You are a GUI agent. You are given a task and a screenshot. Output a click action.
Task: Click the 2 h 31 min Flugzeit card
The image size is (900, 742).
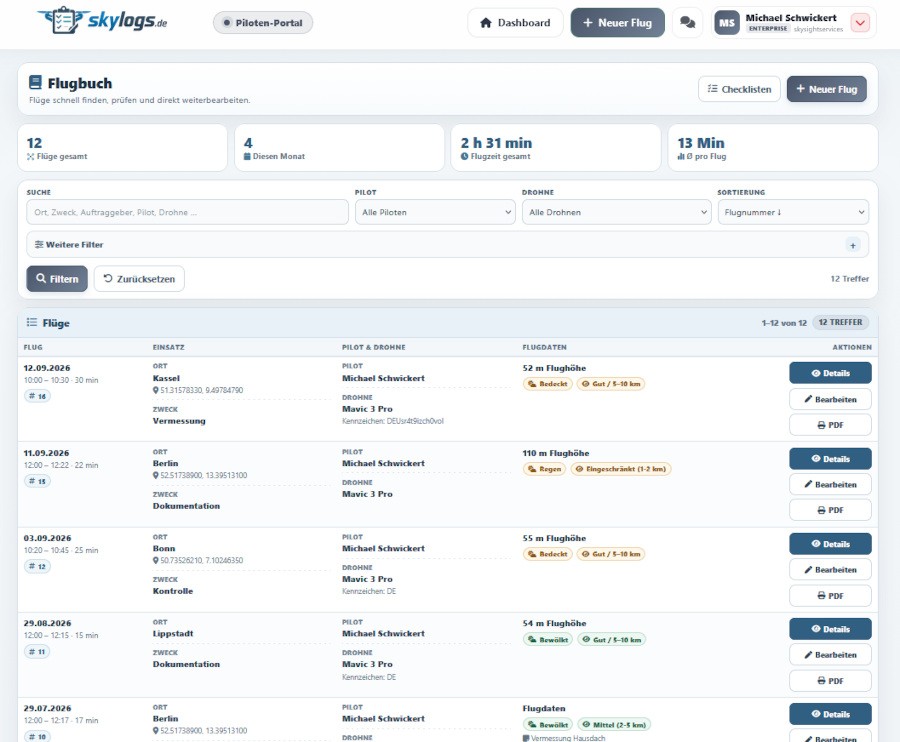point(556,147)
